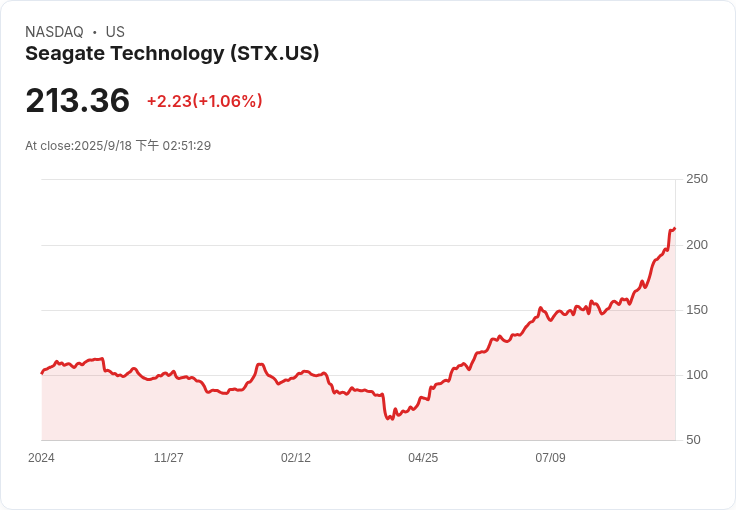Click the starting point of the price line

coord(42,373)
